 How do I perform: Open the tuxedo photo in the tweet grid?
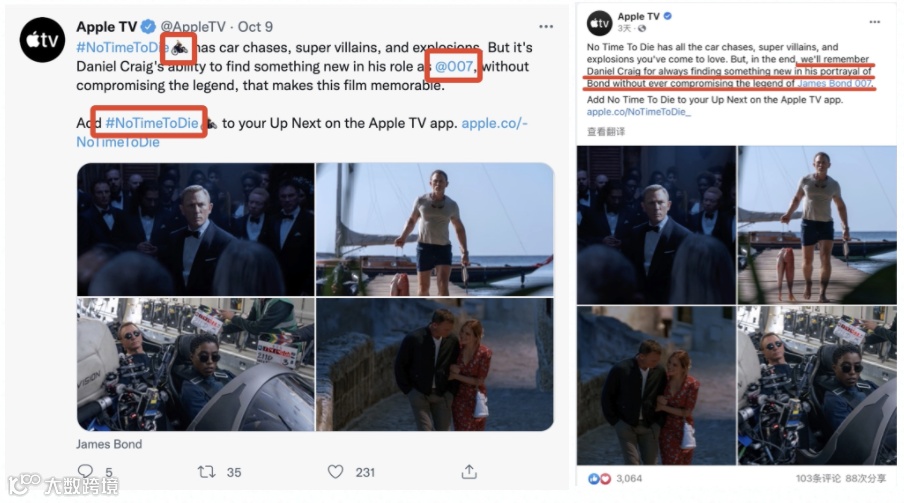click(x=196, y=230)
